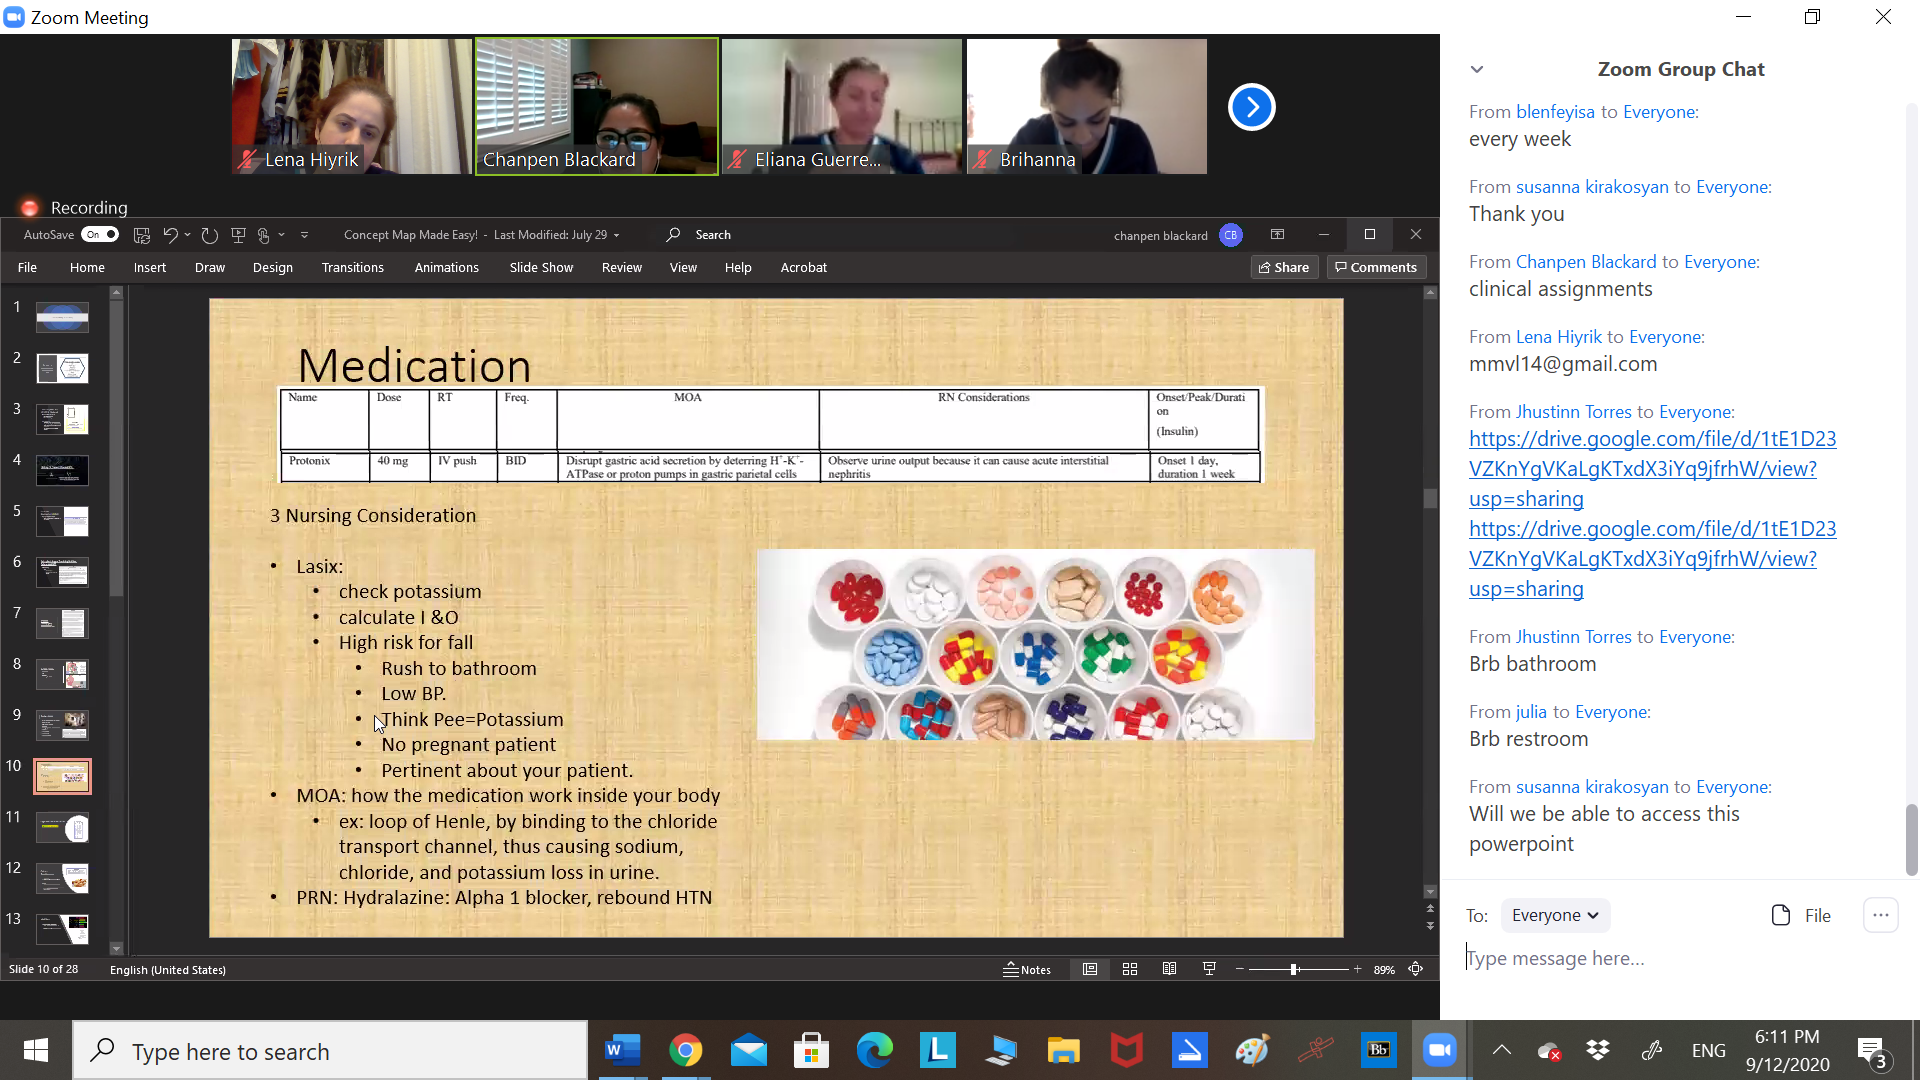Open the File menu
1920x1080 pixels.
(x=27, y=267)
